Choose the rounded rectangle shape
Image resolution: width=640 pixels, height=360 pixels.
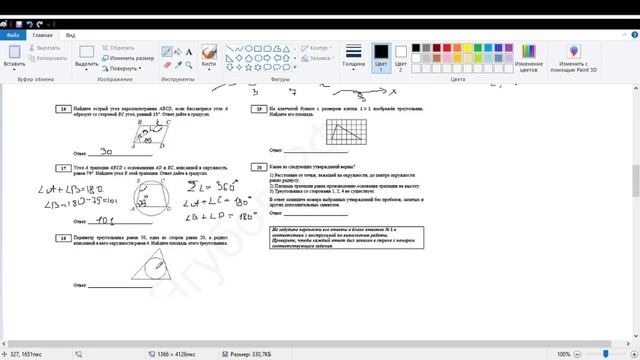267,49
